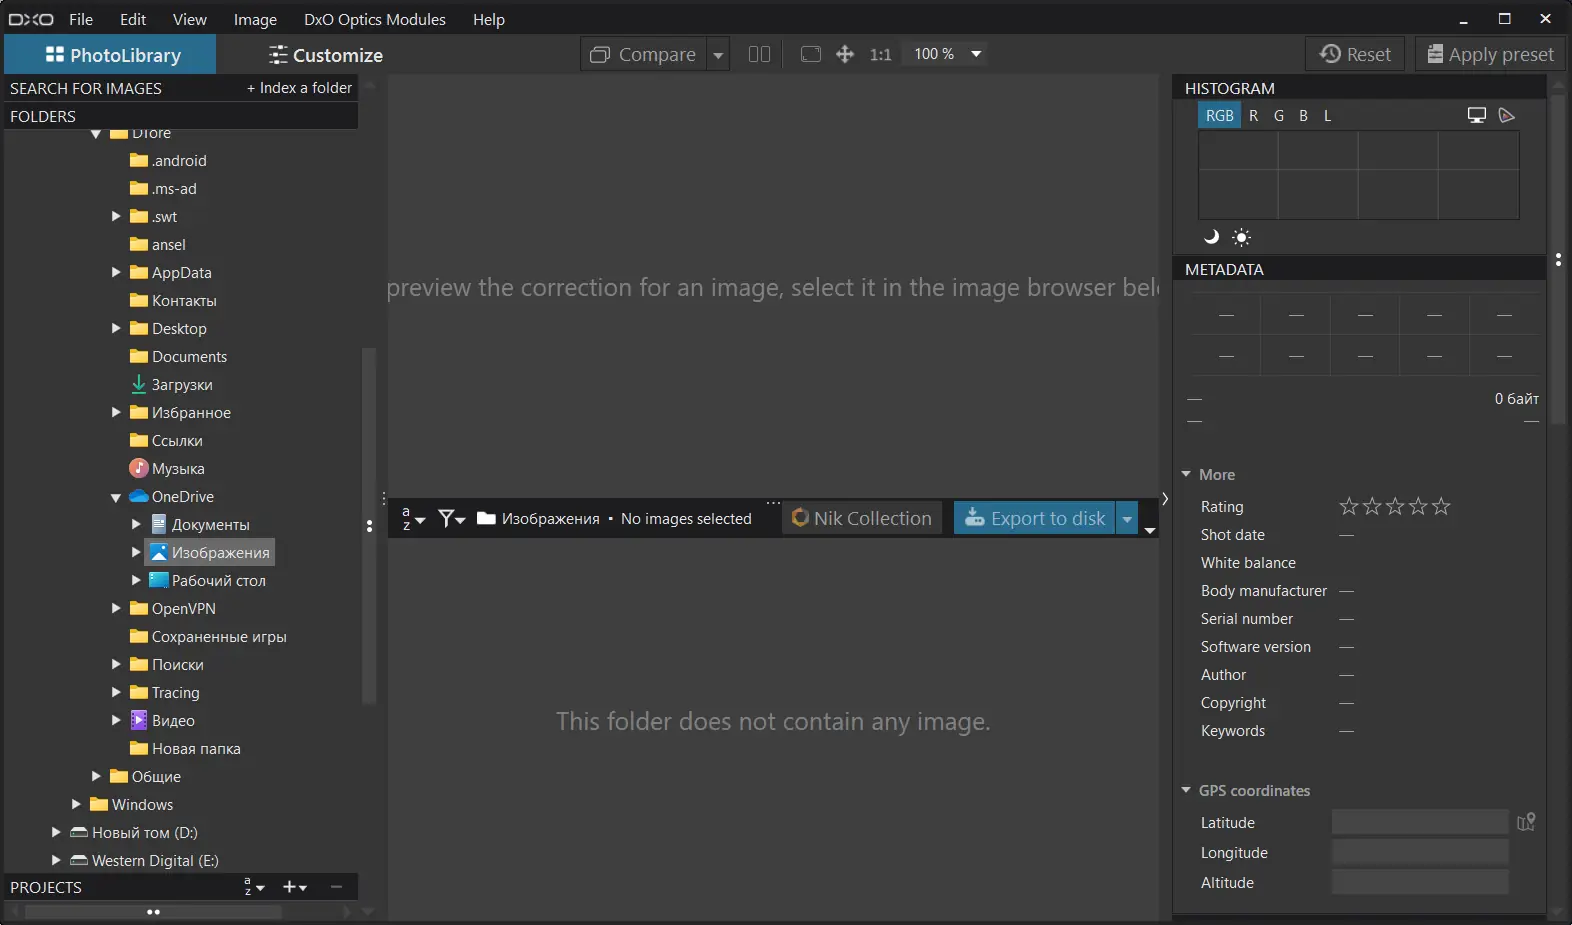Click the Музыка music folder icon
Image resolution: width=1572 pixels, height=925 pixels.
139,468
